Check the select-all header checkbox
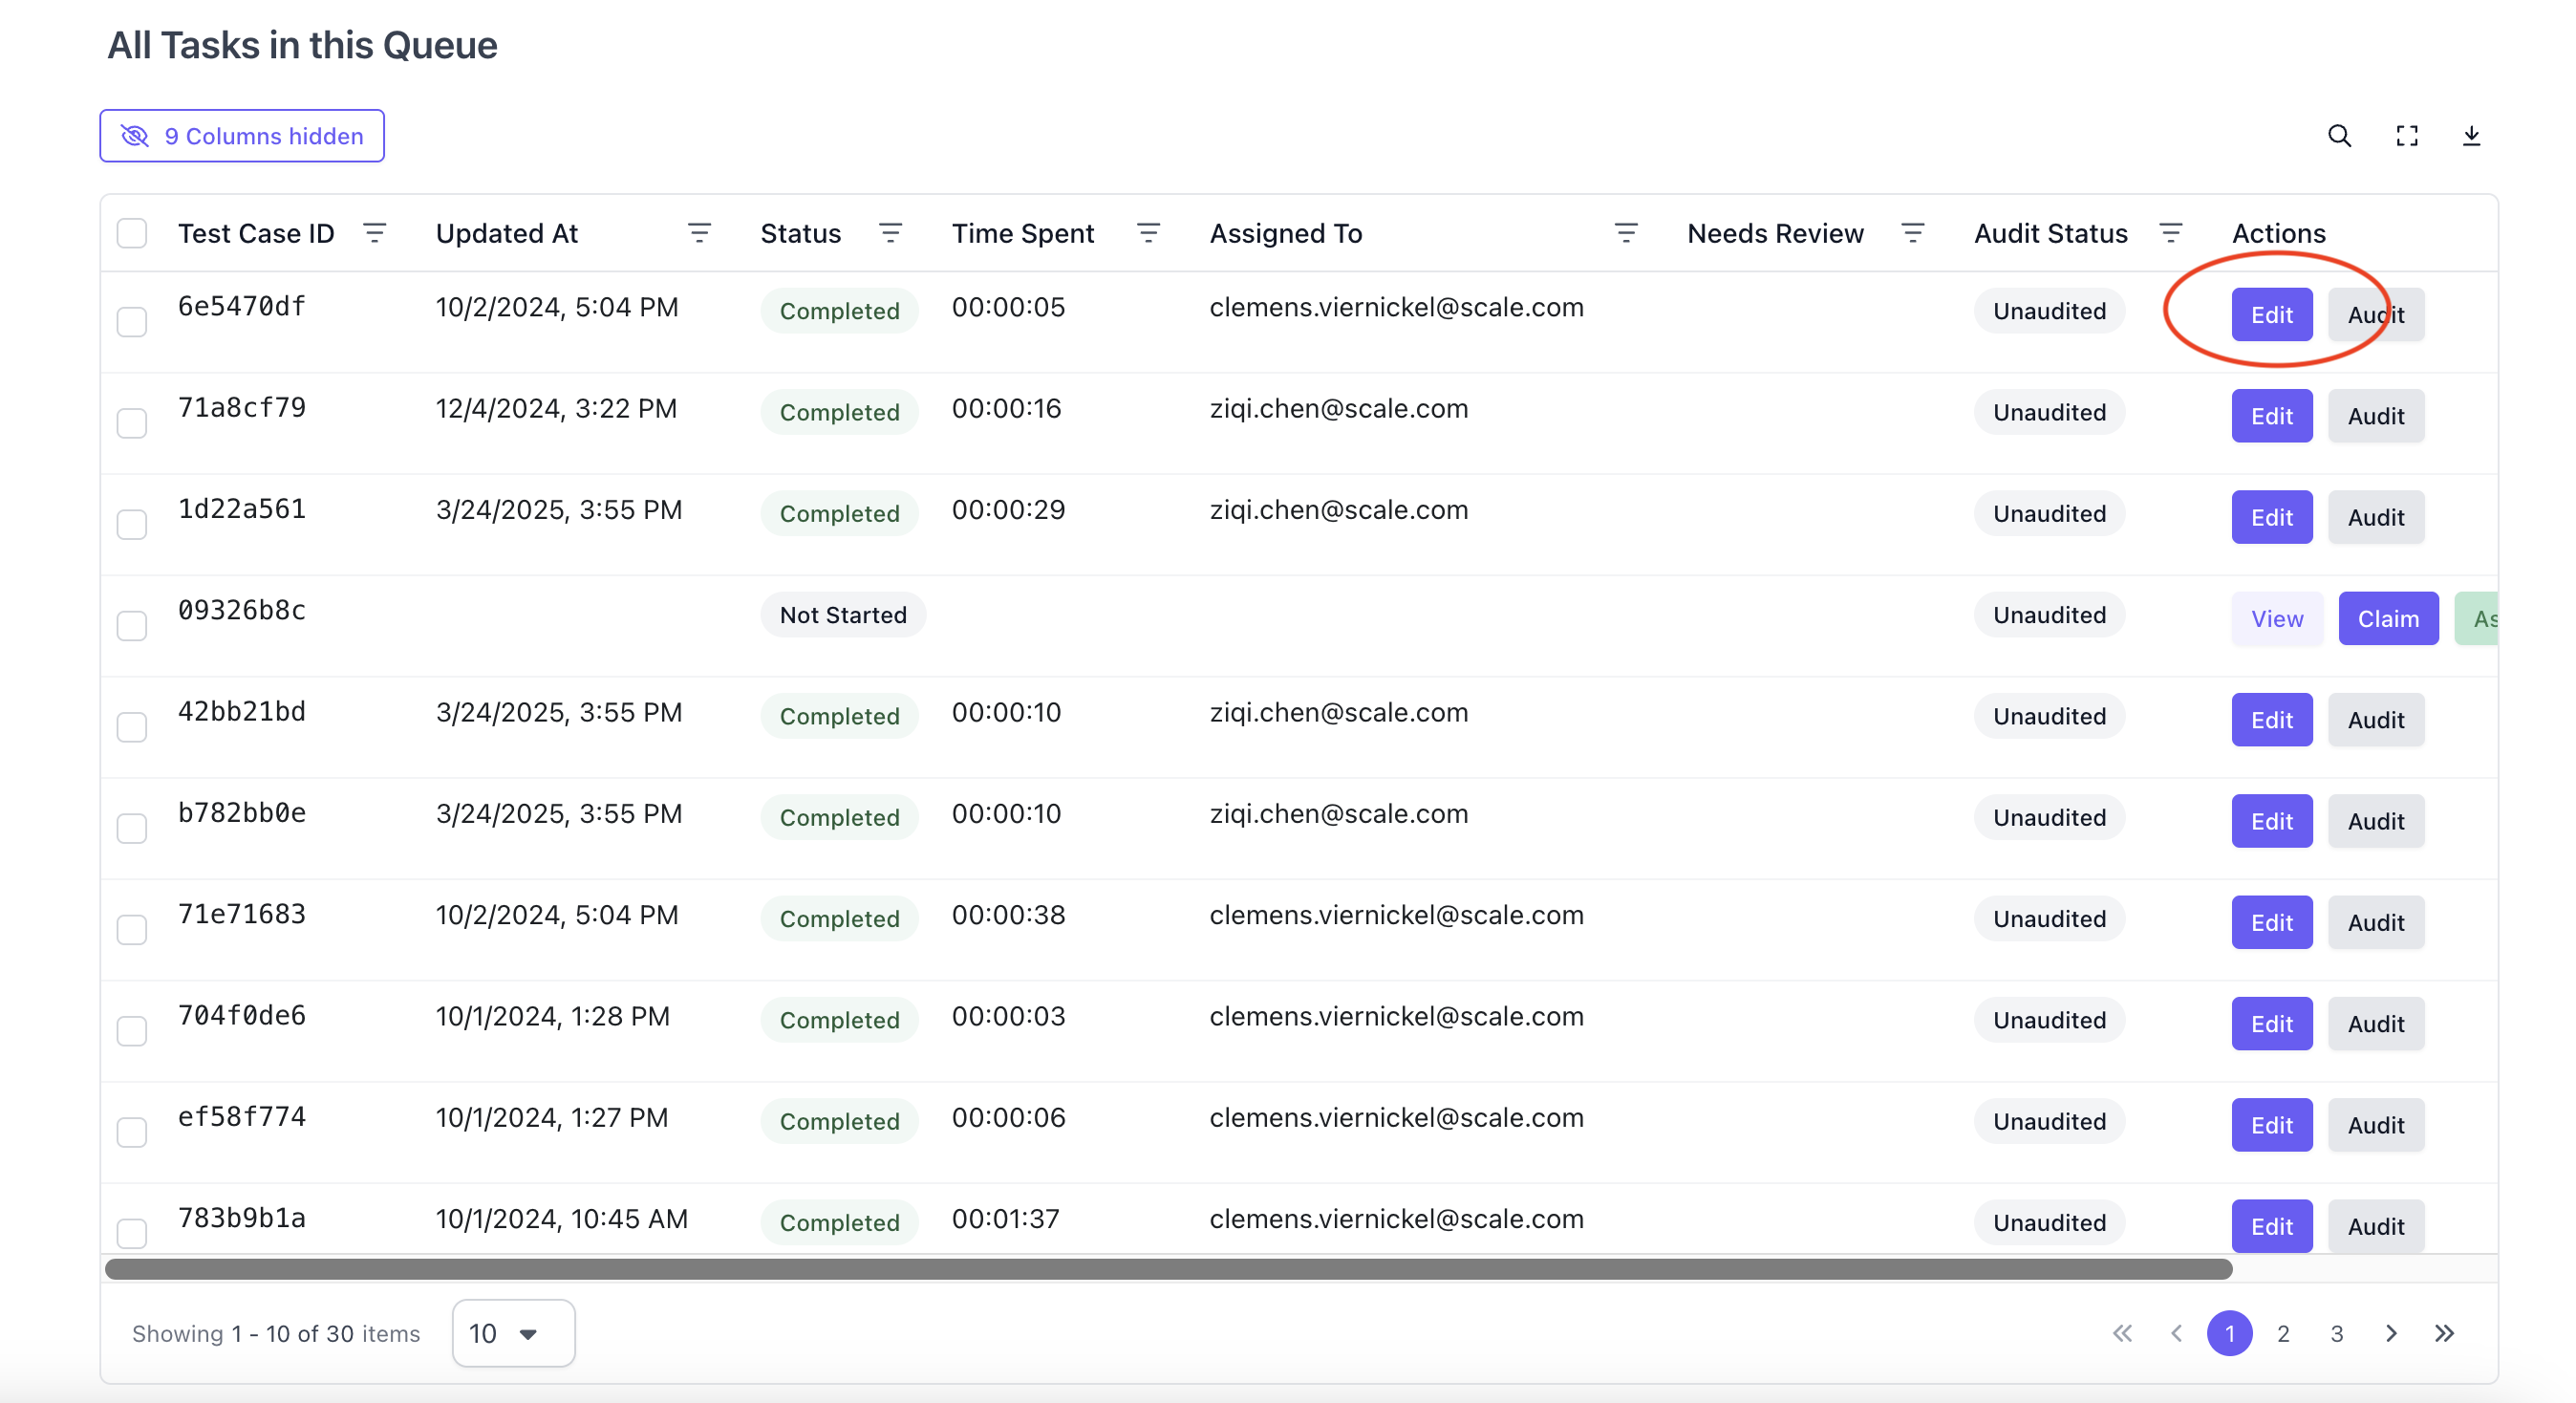Image resolution: width=2576 pixels, height=1403 pixels. pyautogui.click(x=132, y=233)
